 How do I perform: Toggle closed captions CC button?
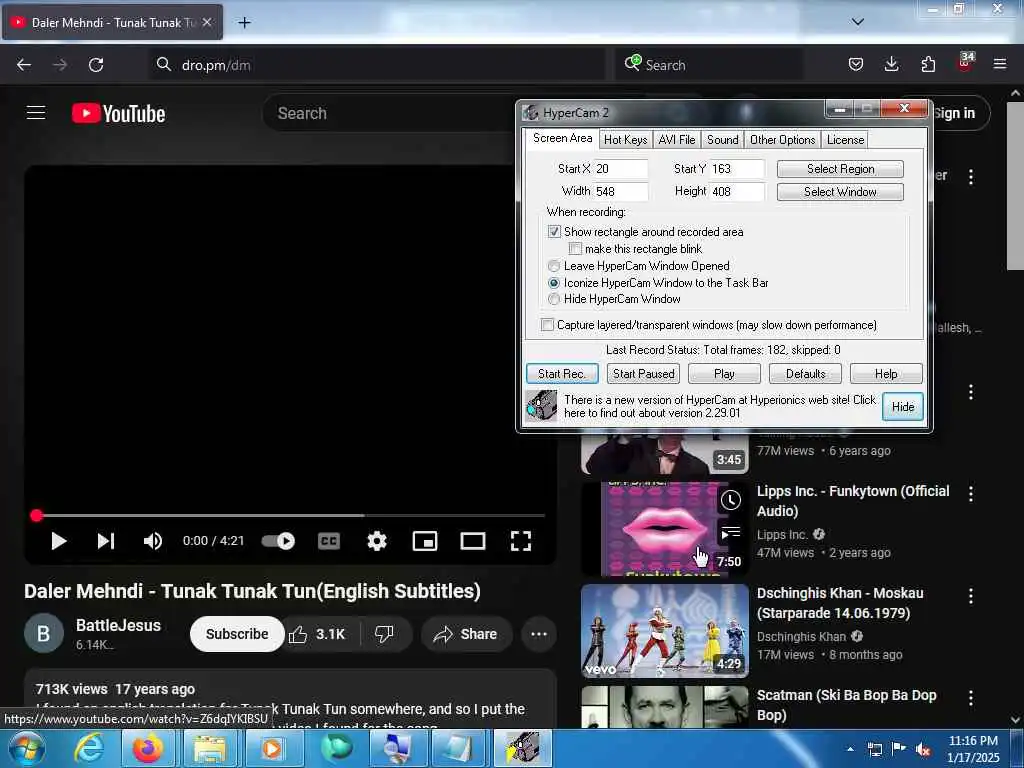click(x=328, y=541)
